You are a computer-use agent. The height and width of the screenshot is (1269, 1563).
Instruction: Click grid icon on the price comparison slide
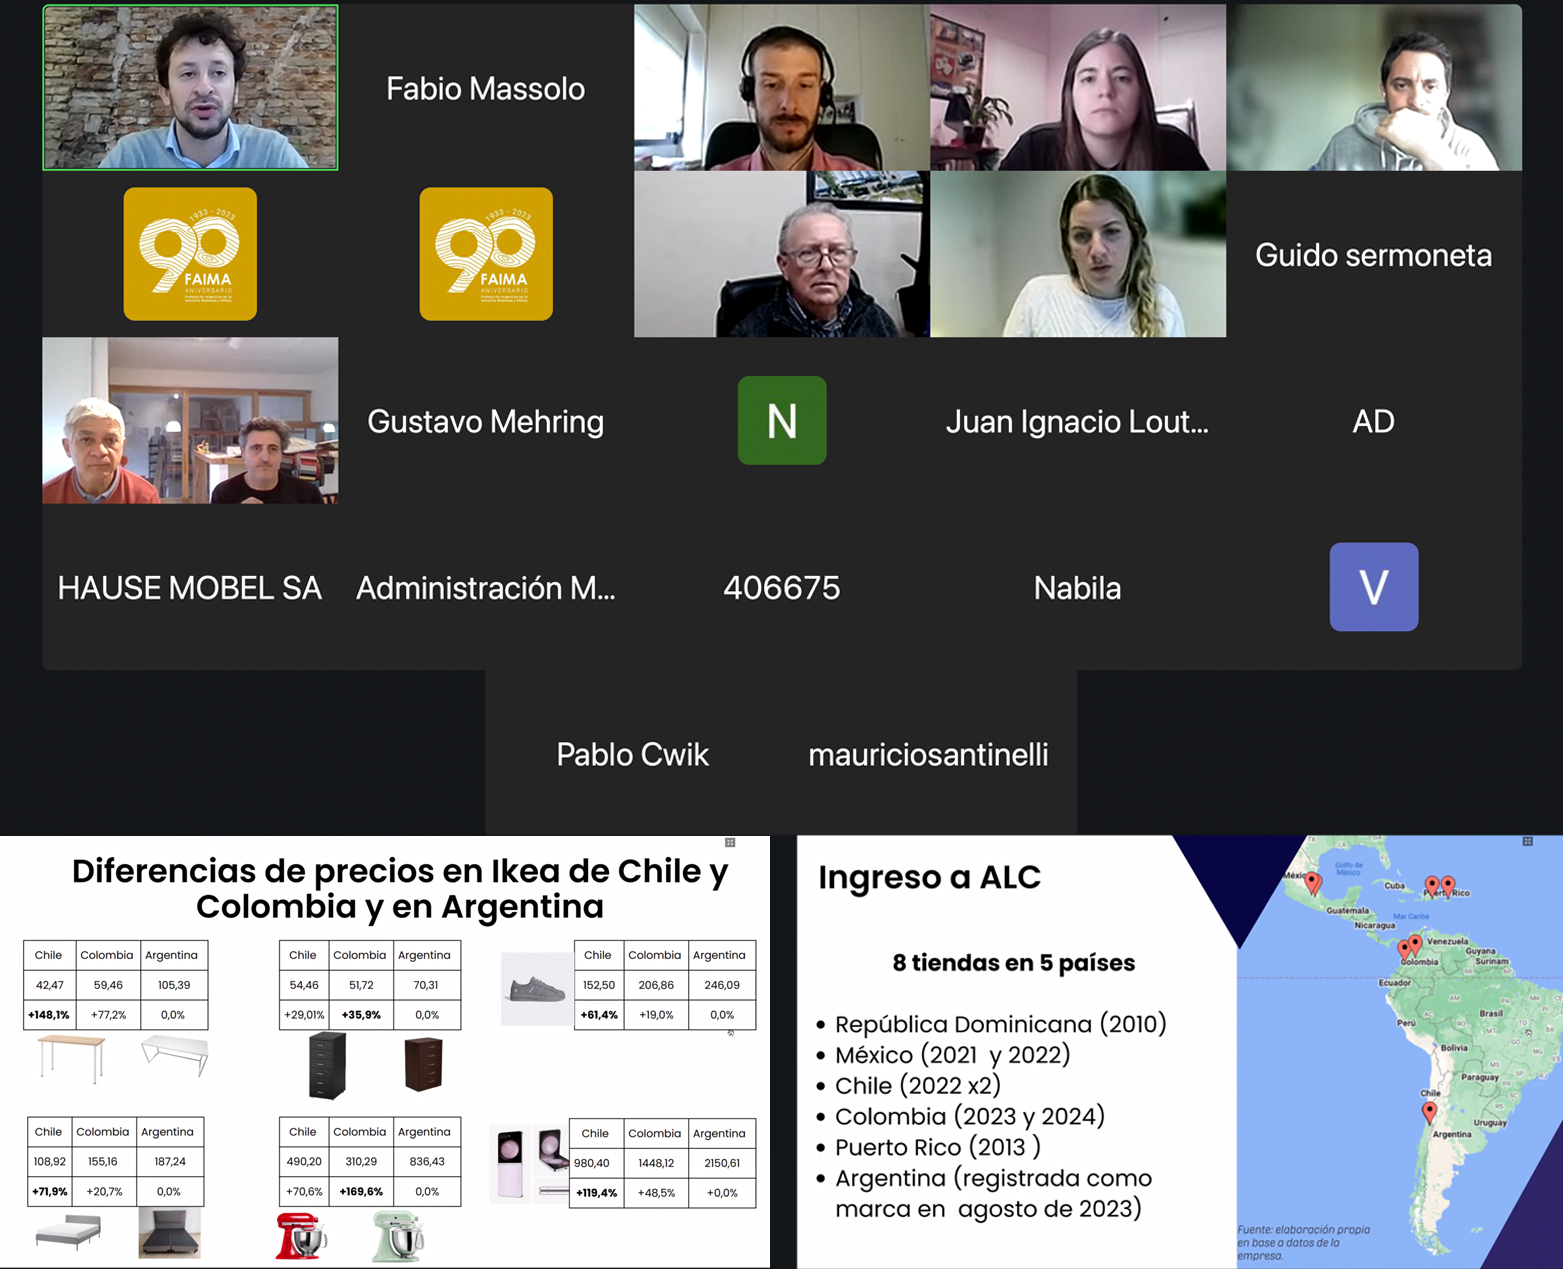click(730, 843)
